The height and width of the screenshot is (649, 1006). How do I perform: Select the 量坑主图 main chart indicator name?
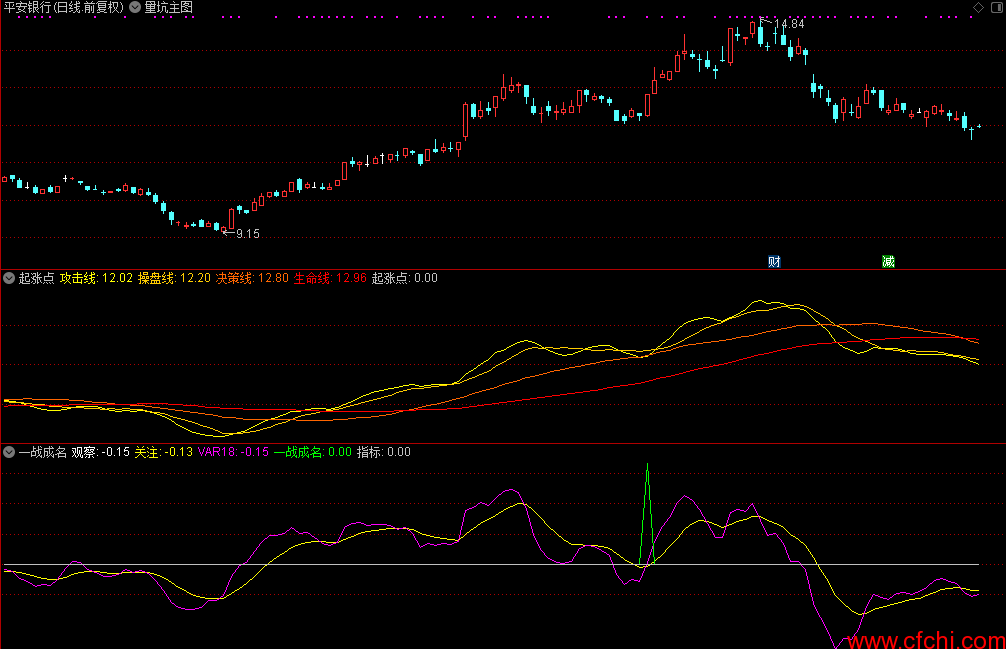coord(168,7)
